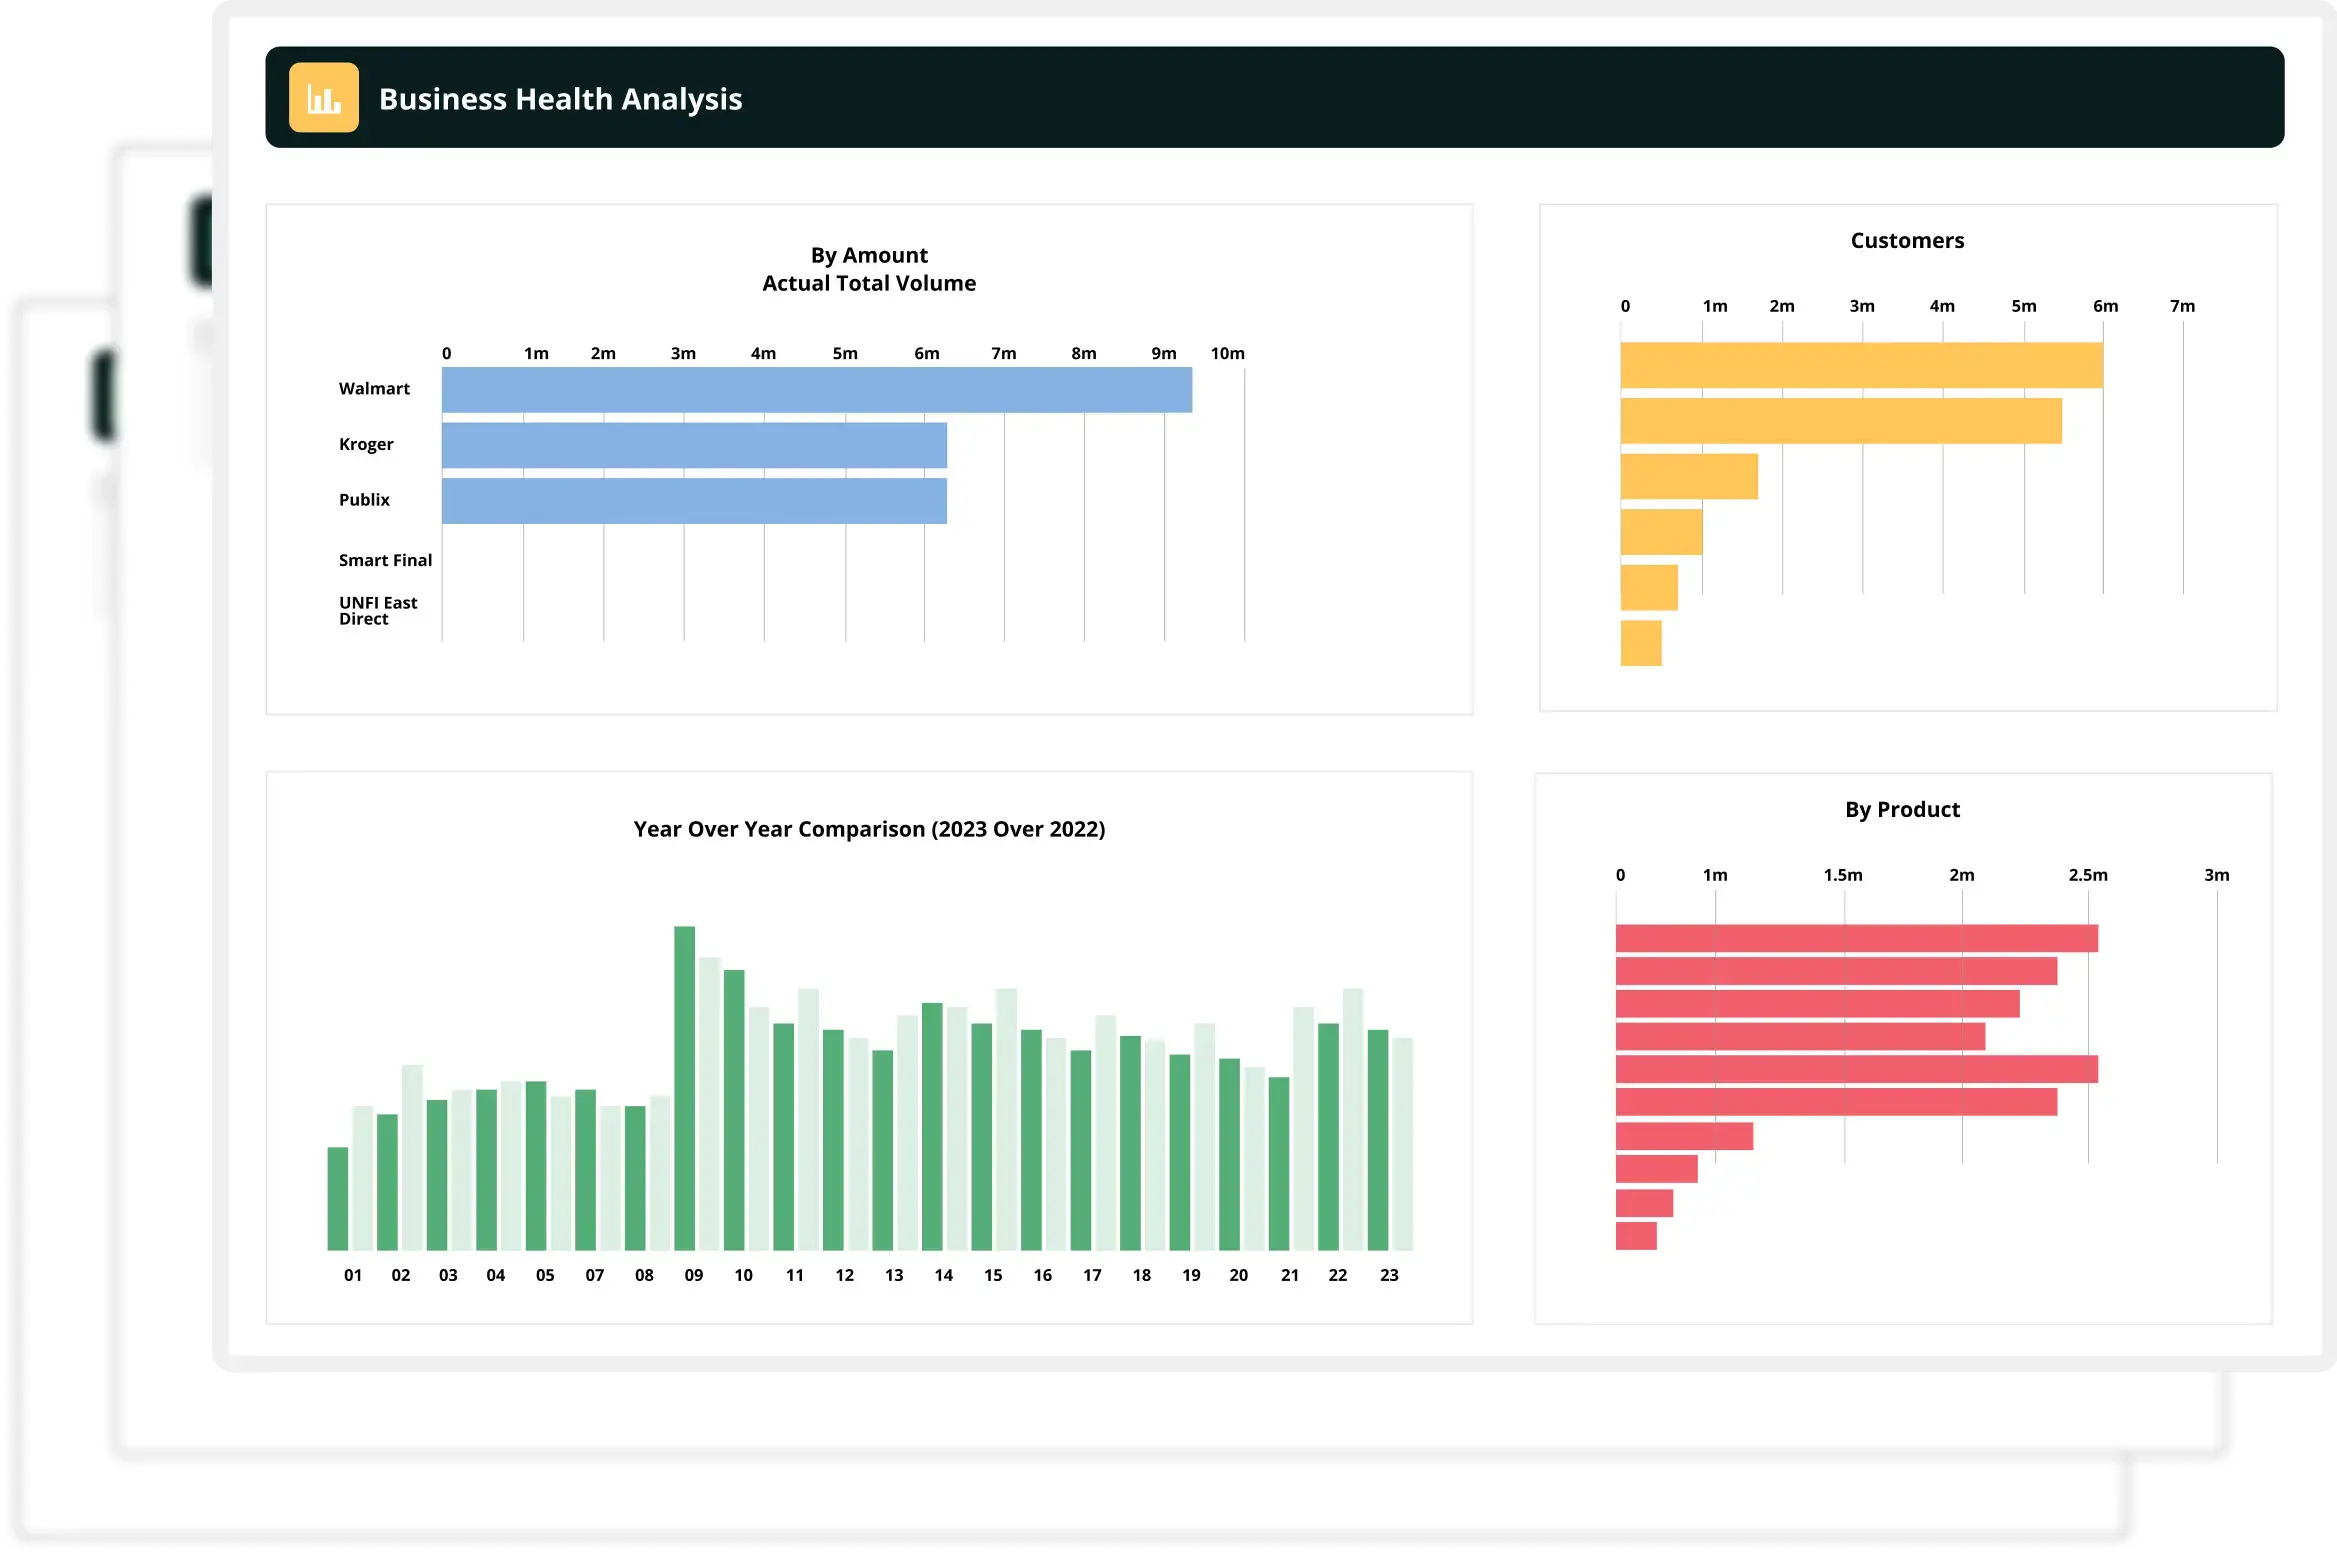Select the Publix blue bar
The width and height of the screenshot is (2337, 1553).
pos(694,500)
